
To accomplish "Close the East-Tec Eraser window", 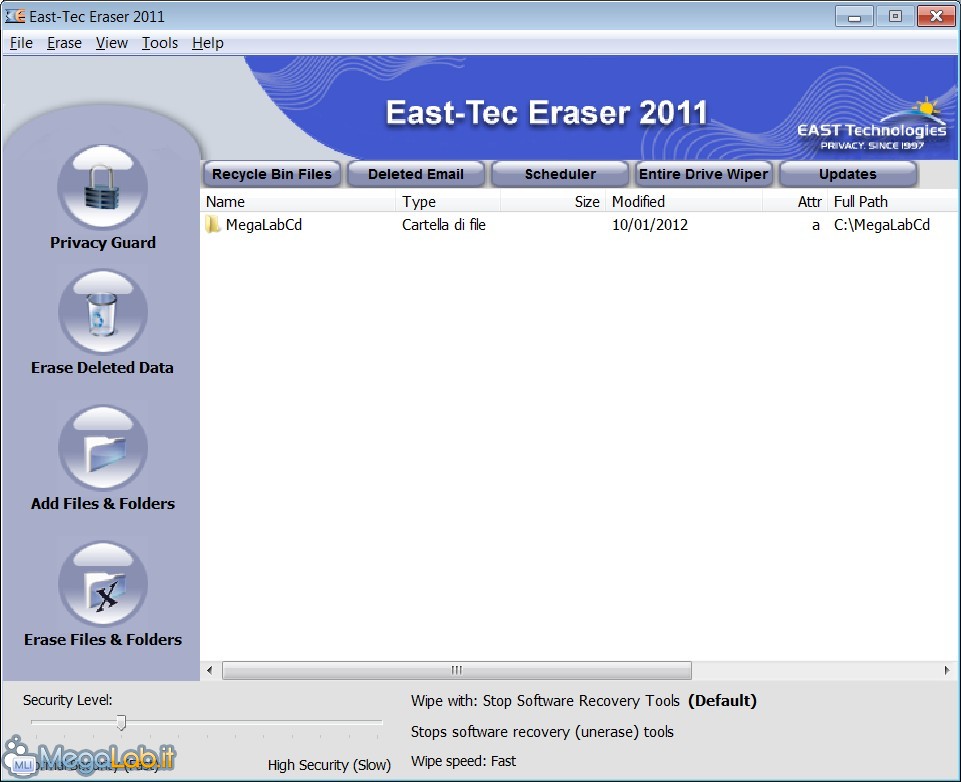I will [x=936, y=17].
